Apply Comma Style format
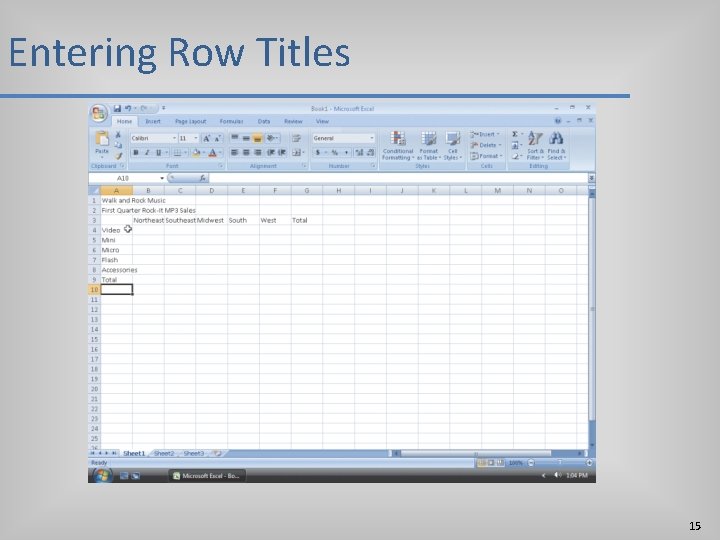Viewport: 720px width, 540px height. [346, 152]
